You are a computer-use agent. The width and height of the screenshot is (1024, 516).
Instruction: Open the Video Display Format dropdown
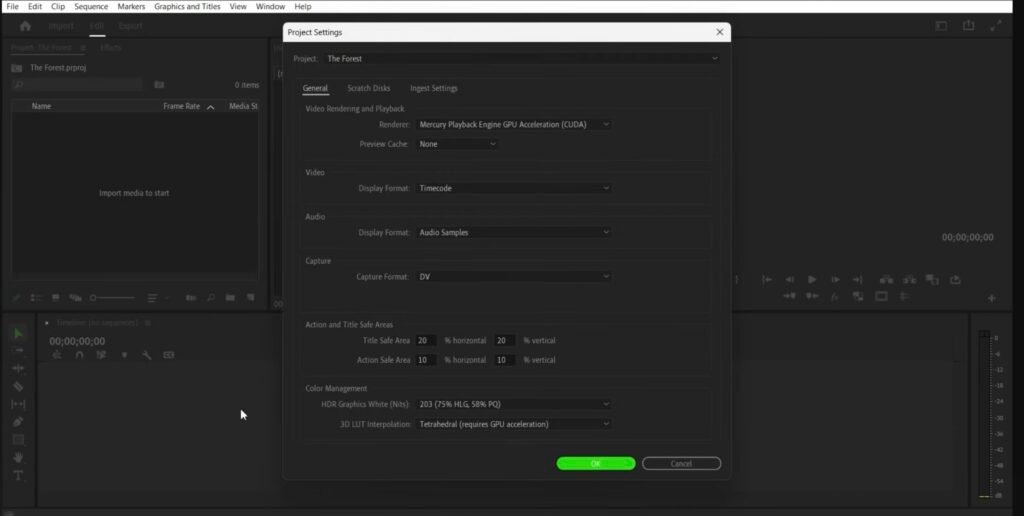click(514, 188)
